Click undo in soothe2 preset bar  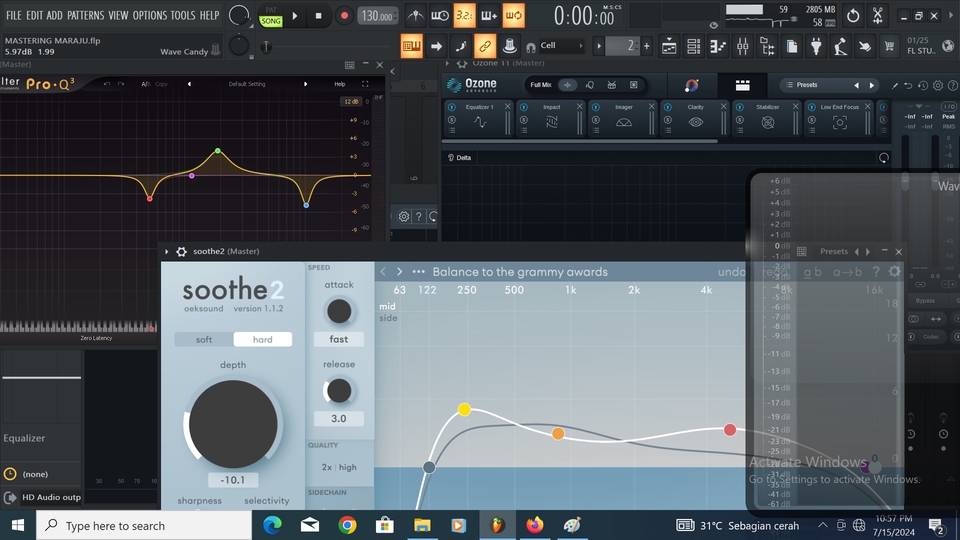coord(732,272)
